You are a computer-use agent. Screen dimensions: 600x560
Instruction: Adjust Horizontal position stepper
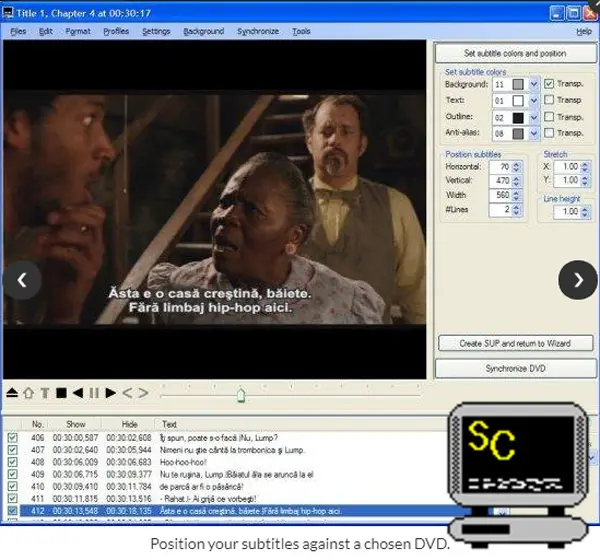click(516, 167)
